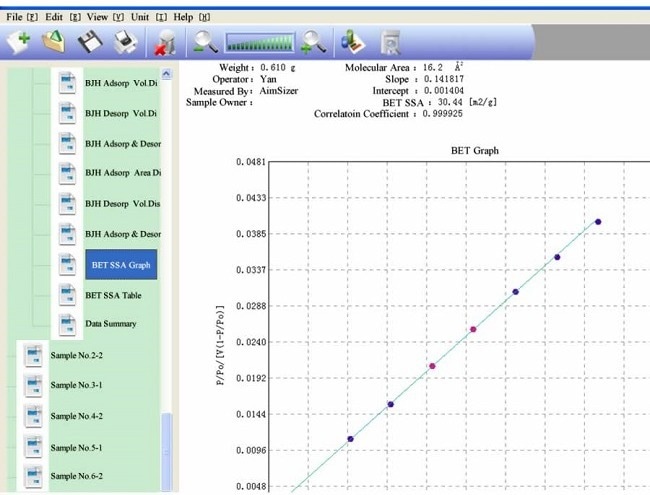Click the new file icon with green plus
650x495 pixels.
click(19, 41)
